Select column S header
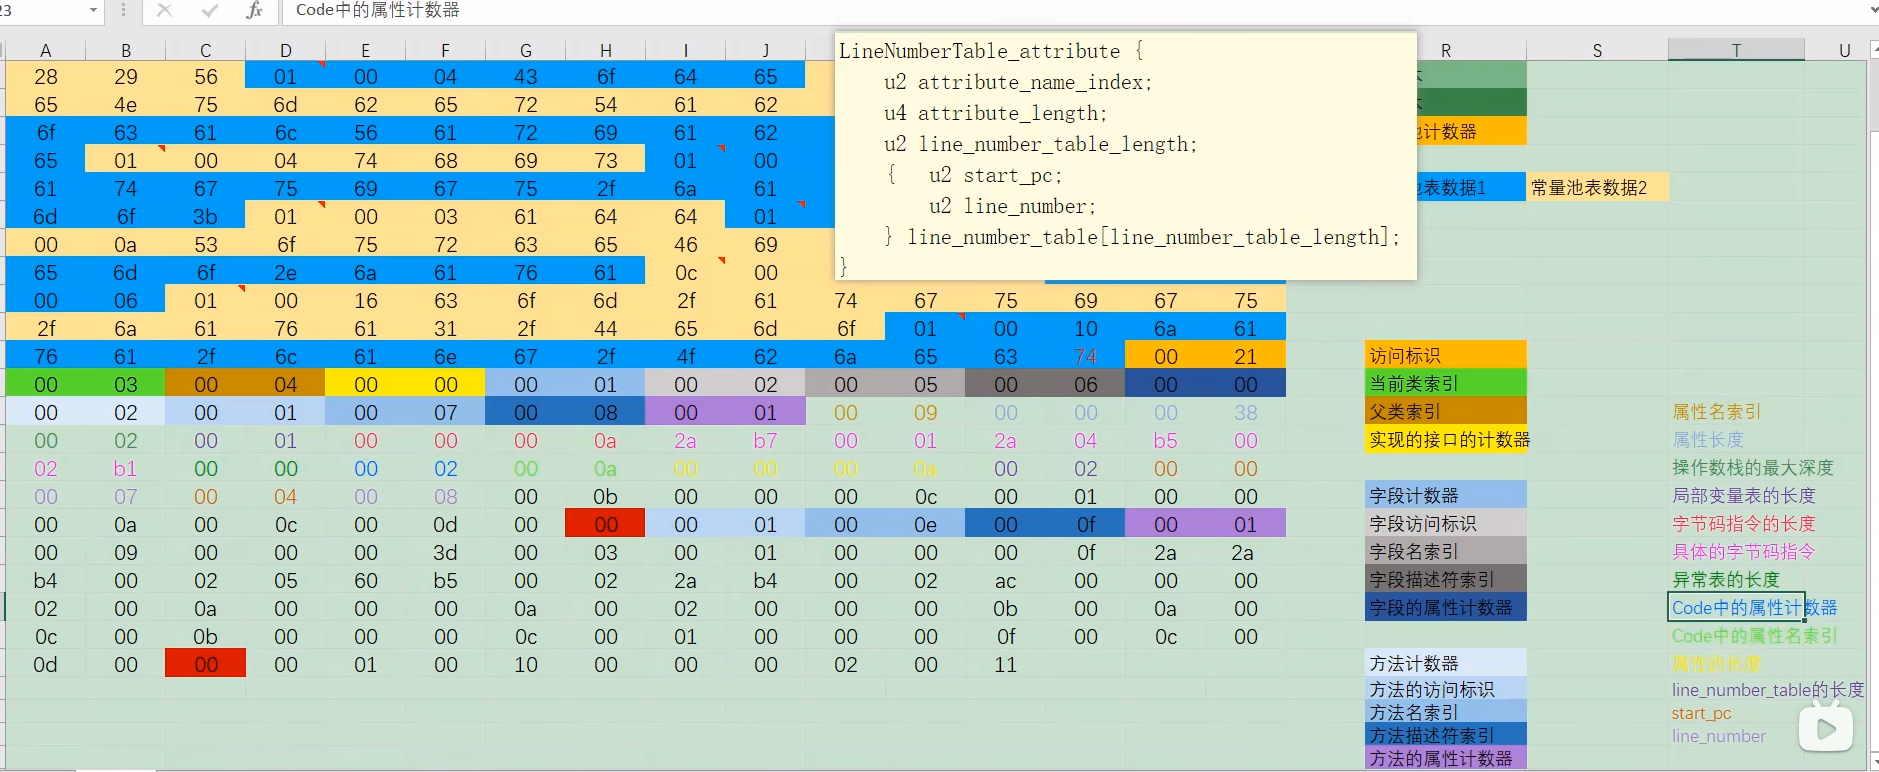Screen dimensions: 1879x772 pyautogui.click(x=1597, y=50)
